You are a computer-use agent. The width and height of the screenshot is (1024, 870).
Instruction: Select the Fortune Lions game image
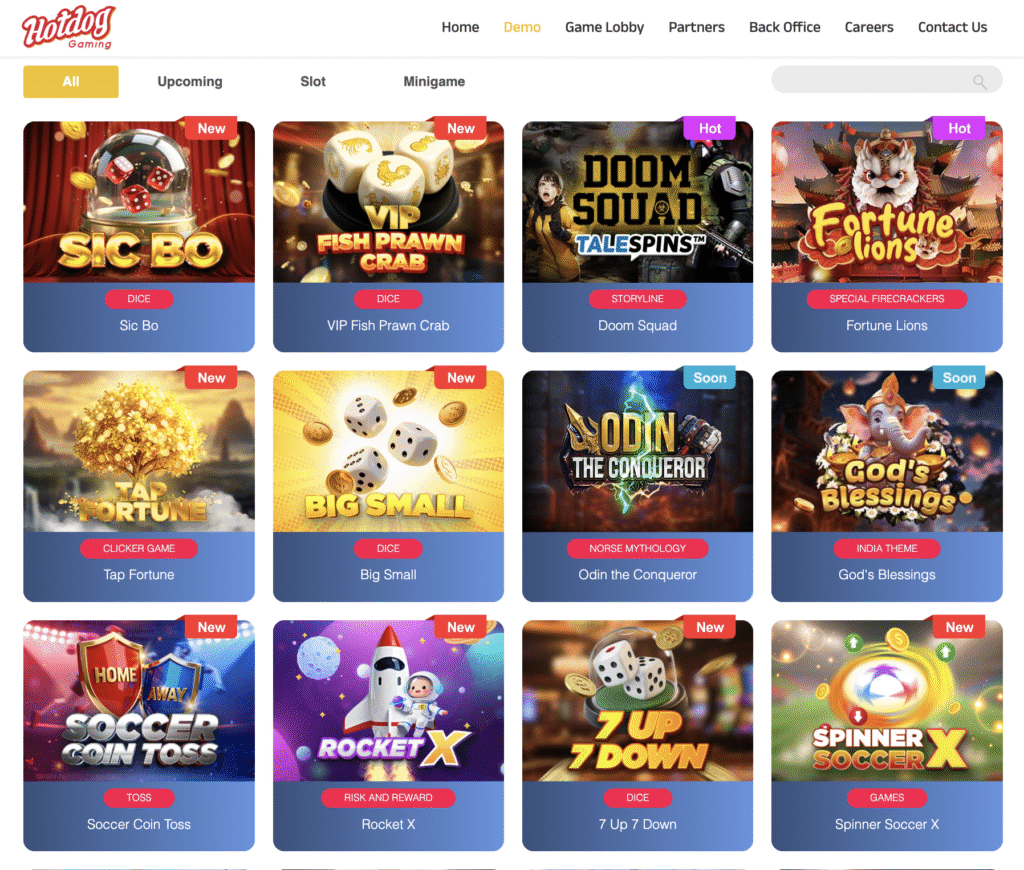click(887, 202)
